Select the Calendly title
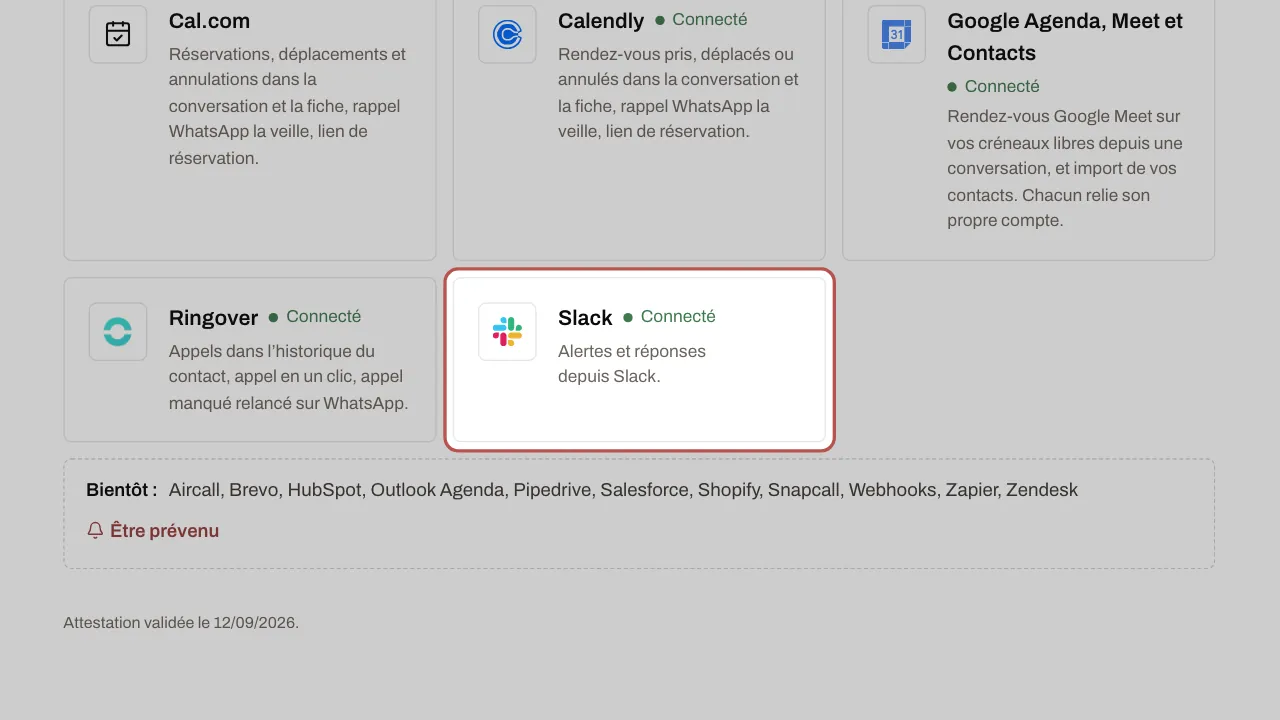 [x=601, y=21]
